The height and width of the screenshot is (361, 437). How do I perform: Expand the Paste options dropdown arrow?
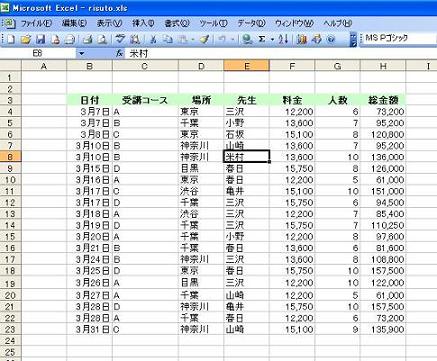click(193, 39)
